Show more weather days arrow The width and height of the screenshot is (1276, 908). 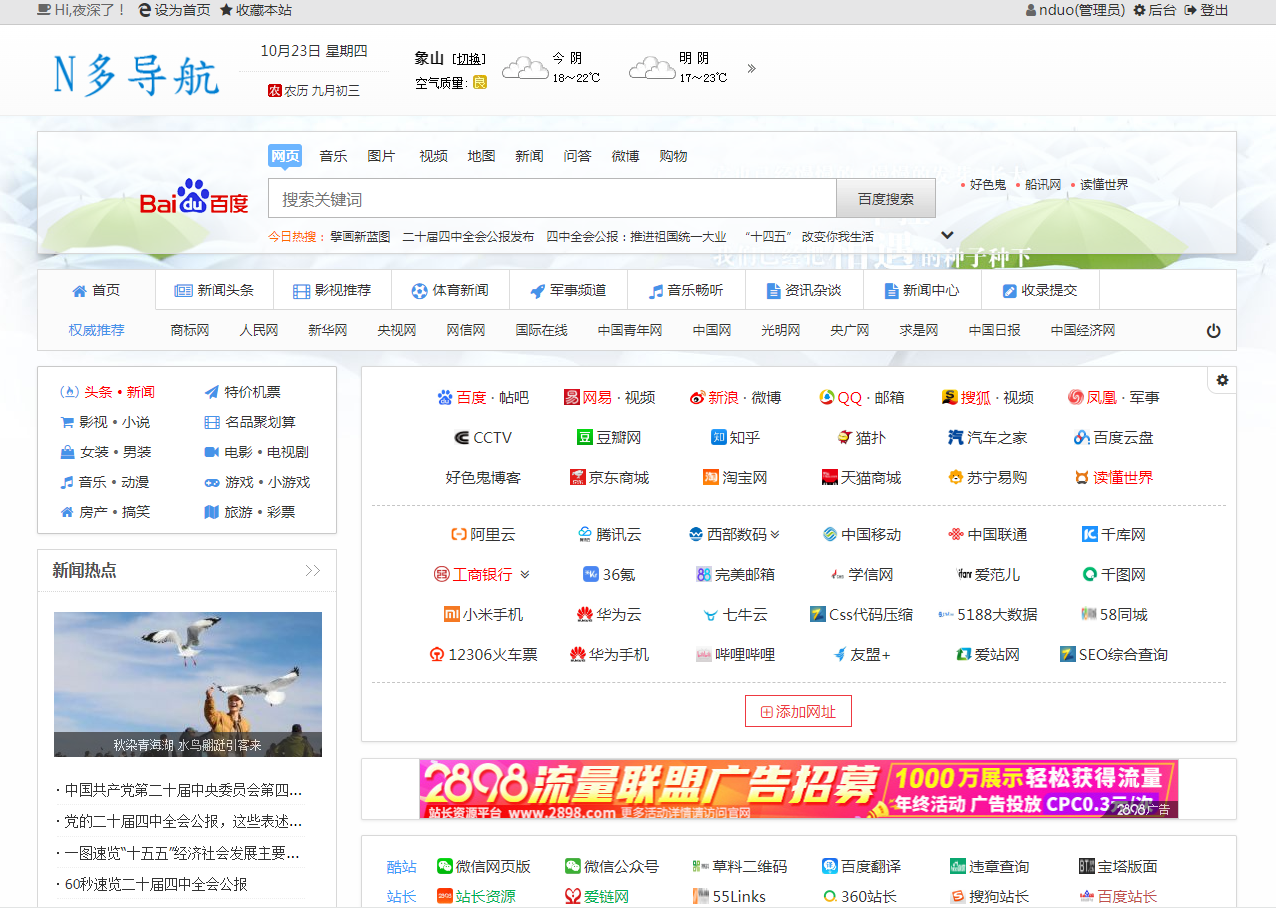click(751, 69)
